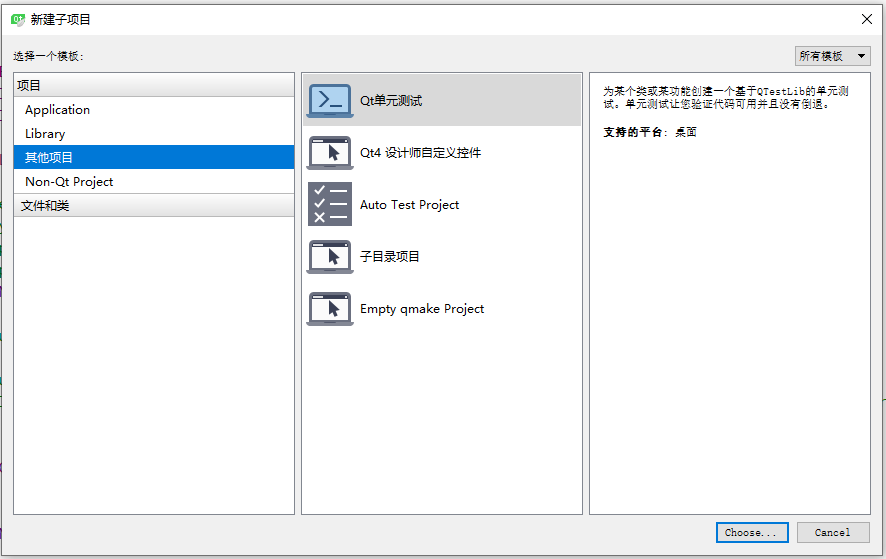Click the 项目 section header
This screenshot has width=886, height=559.
(x=154, y=85)
